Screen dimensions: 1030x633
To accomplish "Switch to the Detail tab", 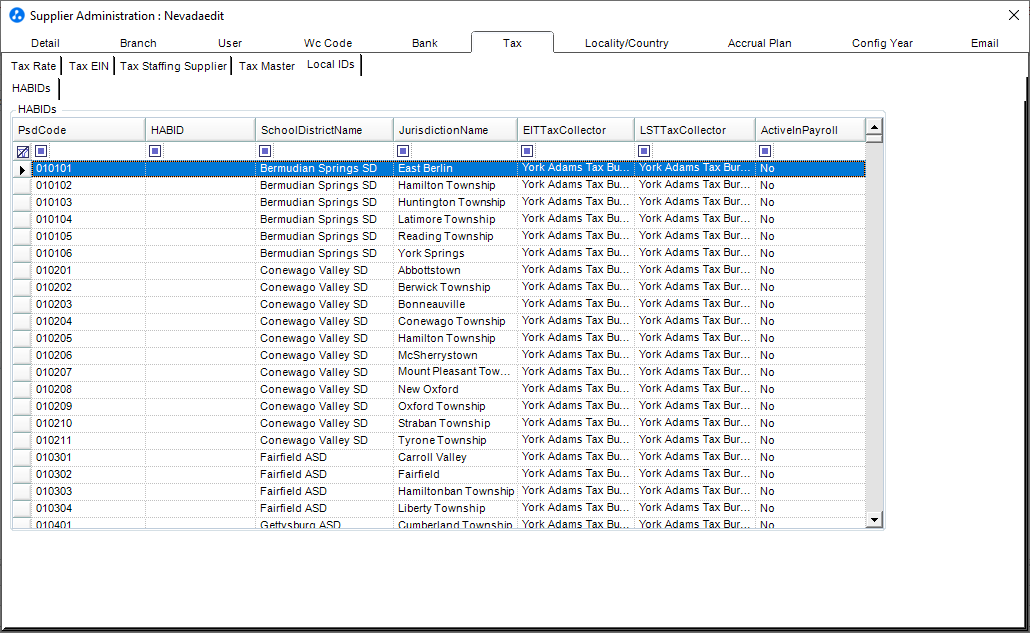I will pyautogui.click(x=45, y=43).
